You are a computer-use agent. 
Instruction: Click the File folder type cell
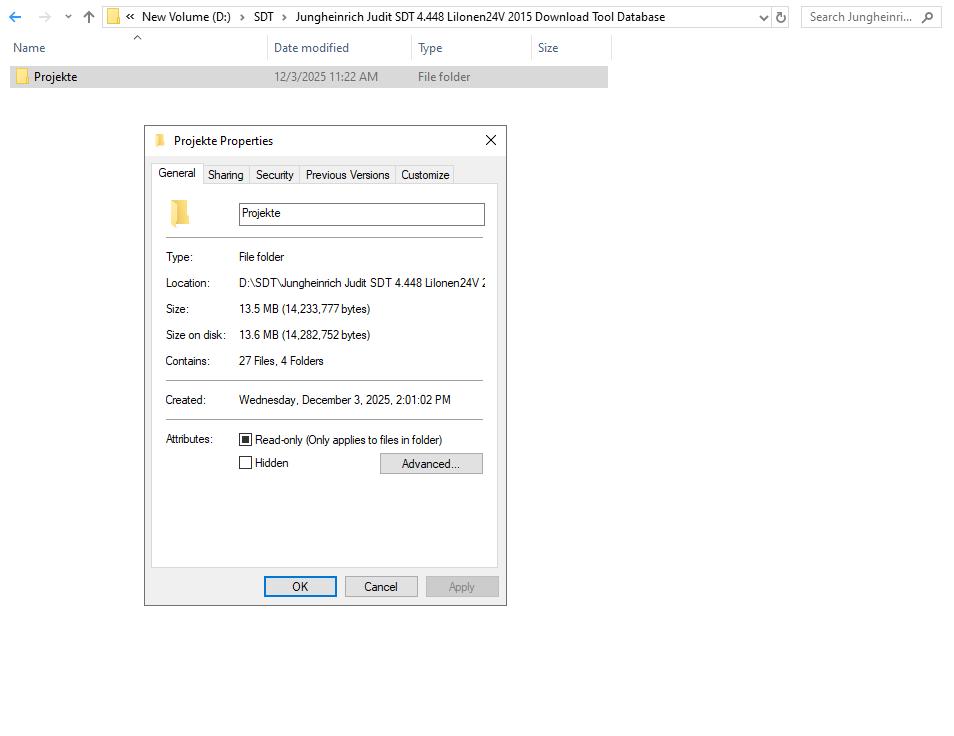coord(444,77)
